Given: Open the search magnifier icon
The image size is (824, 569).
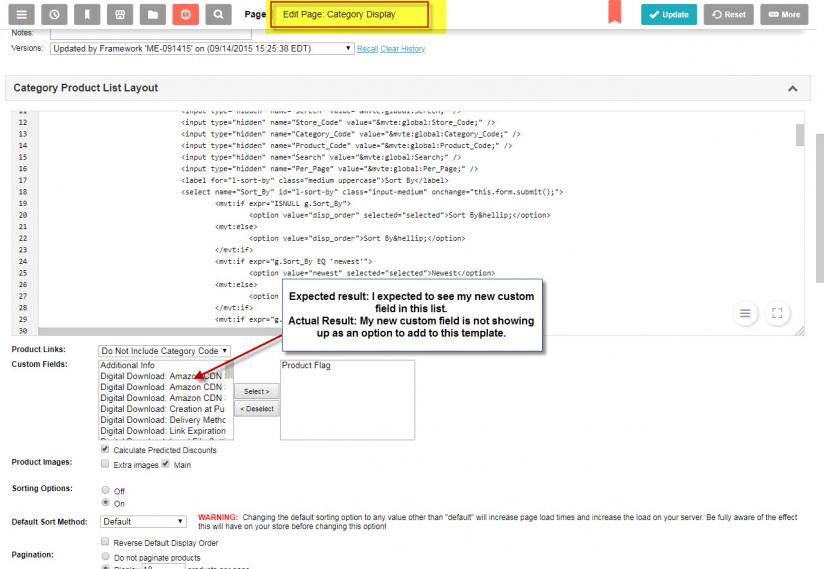Looking at the screenshot, I should tap(218, 15).
